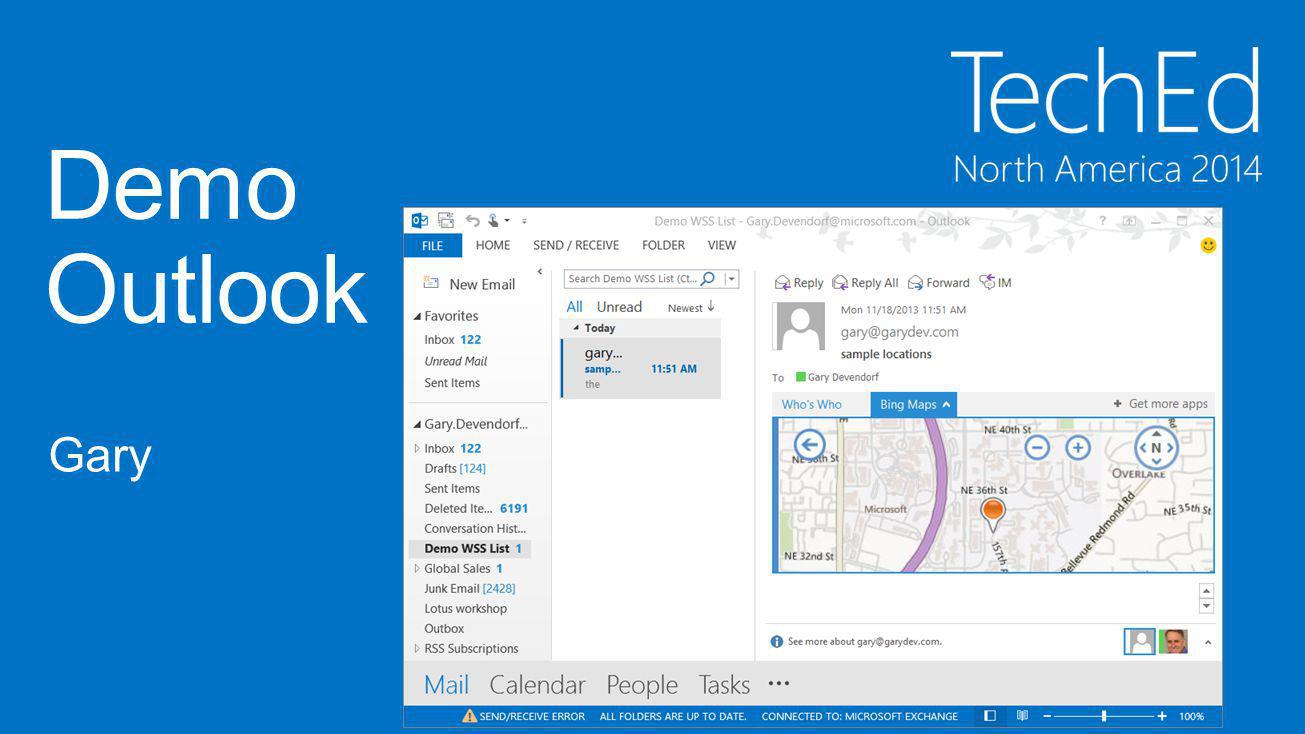
Task: Switch to the SEND / RECEIVE tab
Action: 576,246
